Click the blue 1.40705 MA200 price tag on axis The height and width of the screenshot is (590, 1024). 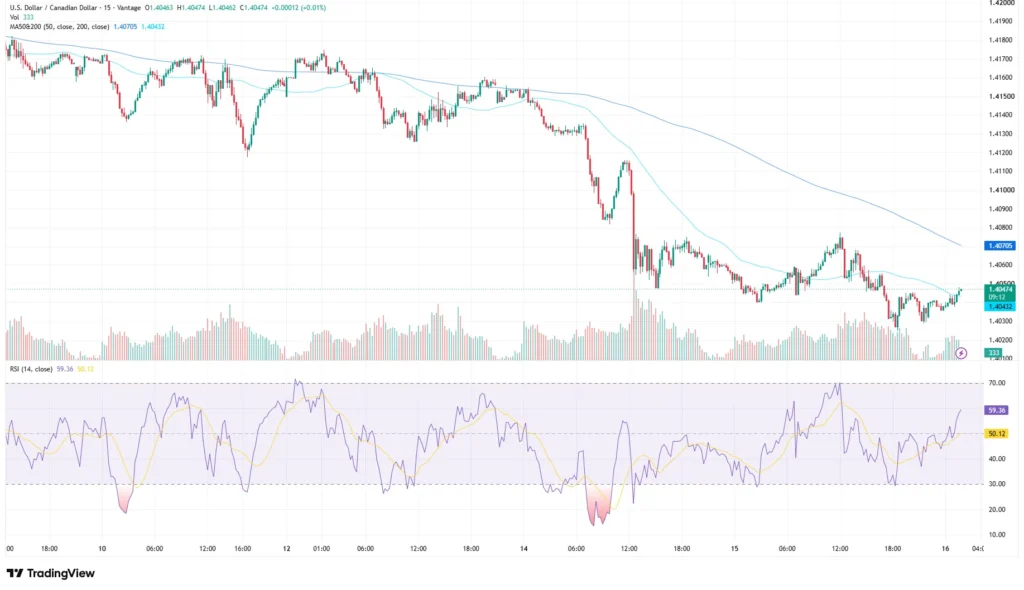pos(1000,246)
